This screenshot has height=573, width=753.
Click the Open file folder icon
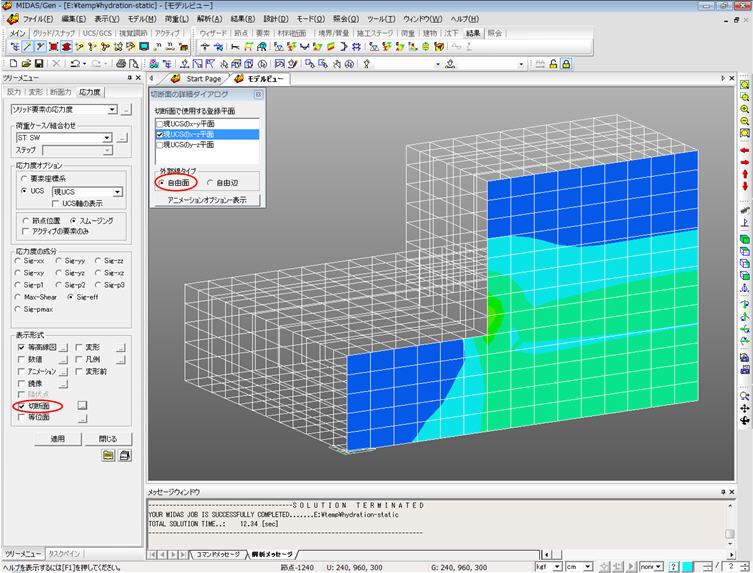coord(26,63)
